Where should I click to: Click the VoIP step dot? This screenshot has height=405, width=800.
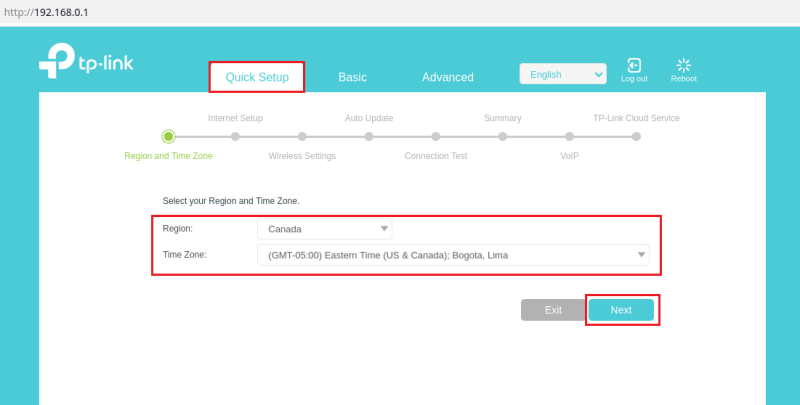(x=569, y=136)
